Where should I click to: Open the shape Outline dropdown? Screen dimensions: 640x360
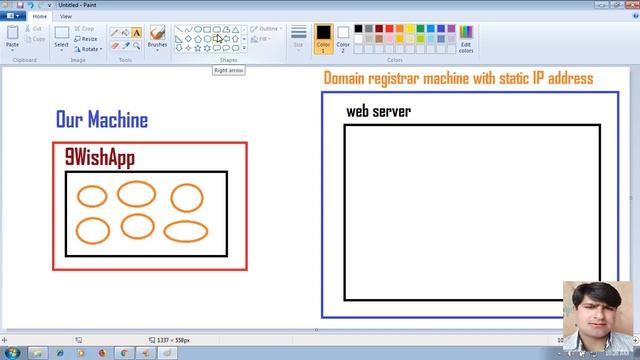[266, 29]
